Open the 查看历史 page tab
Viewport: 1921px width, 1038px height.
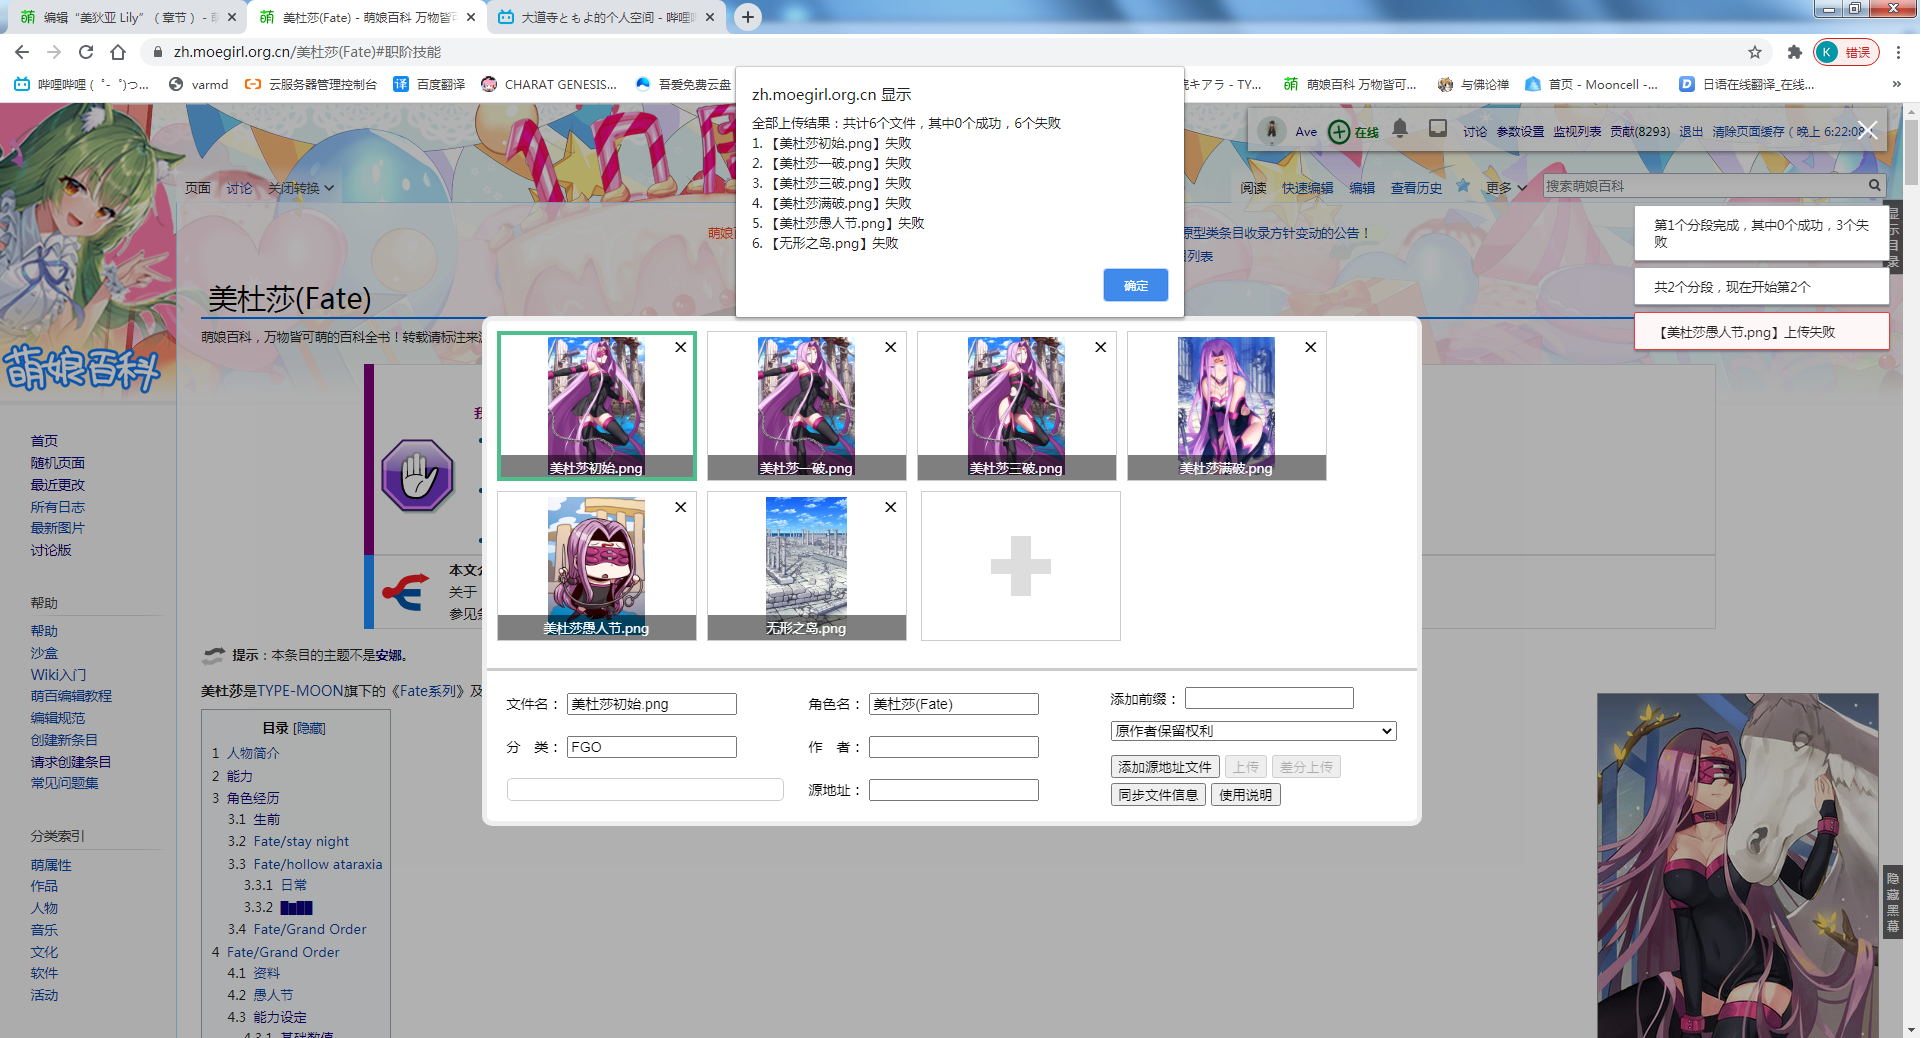pos(1416,188)
